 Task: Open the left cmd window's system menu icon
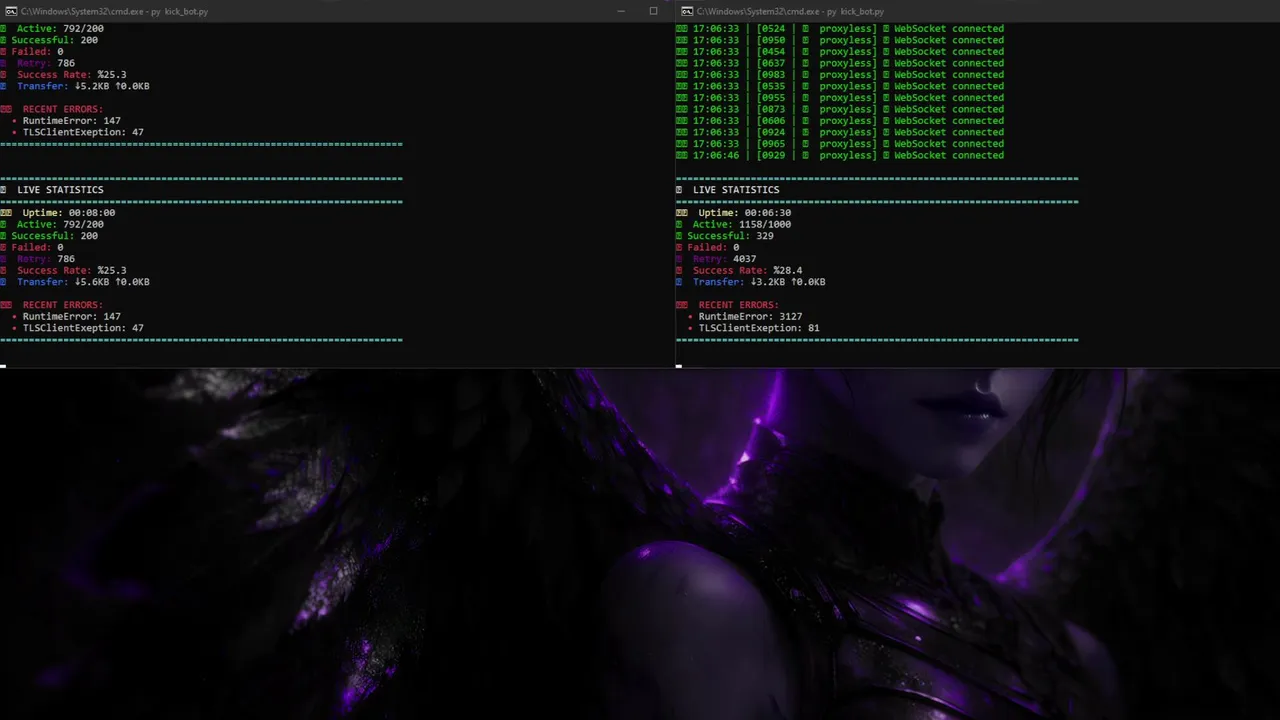[x=10, y=11]
